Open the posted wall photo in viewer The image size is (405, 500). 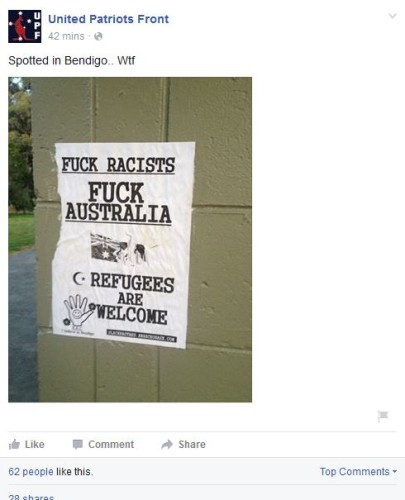coord(130,240)
